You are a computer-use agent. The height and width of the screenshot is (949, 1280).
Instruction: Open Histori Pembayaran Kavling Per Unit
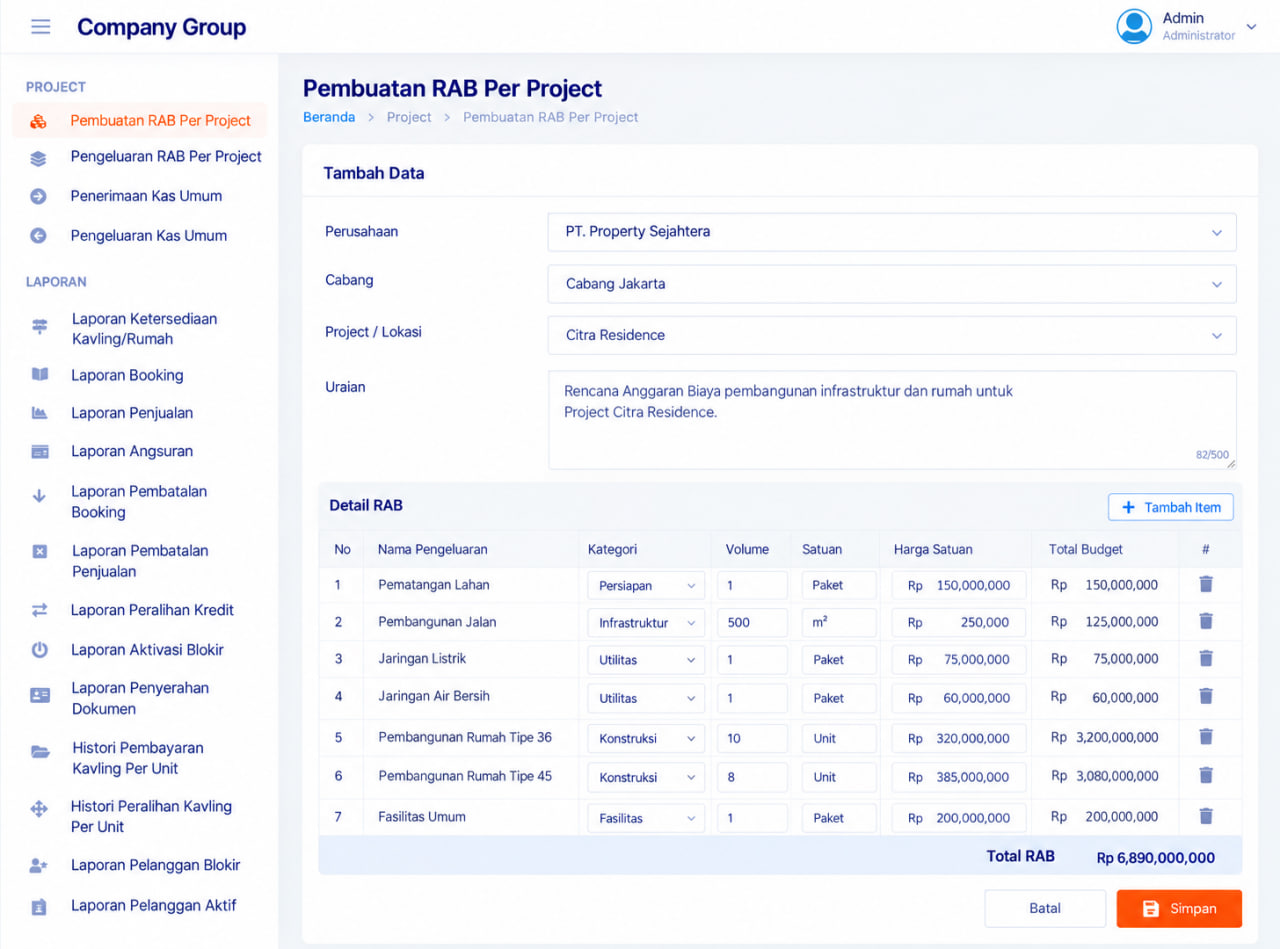tap(138, 758)
